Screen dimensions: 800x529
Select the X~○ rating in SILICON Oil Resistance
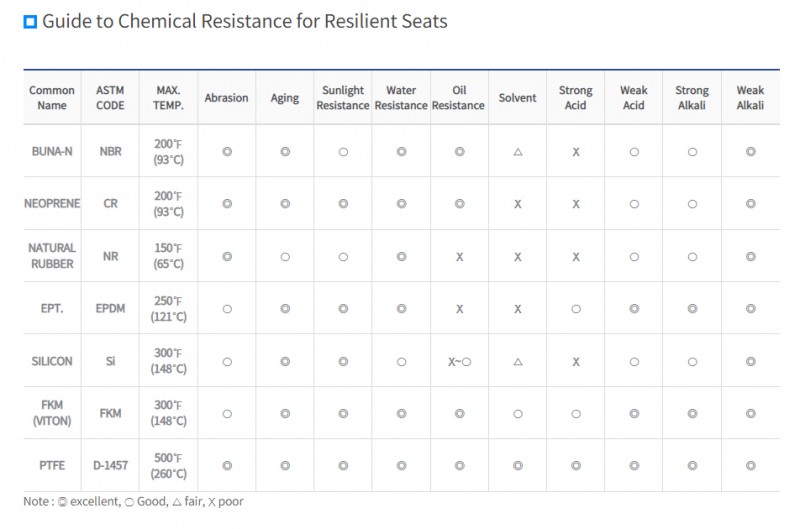point(460,361)
